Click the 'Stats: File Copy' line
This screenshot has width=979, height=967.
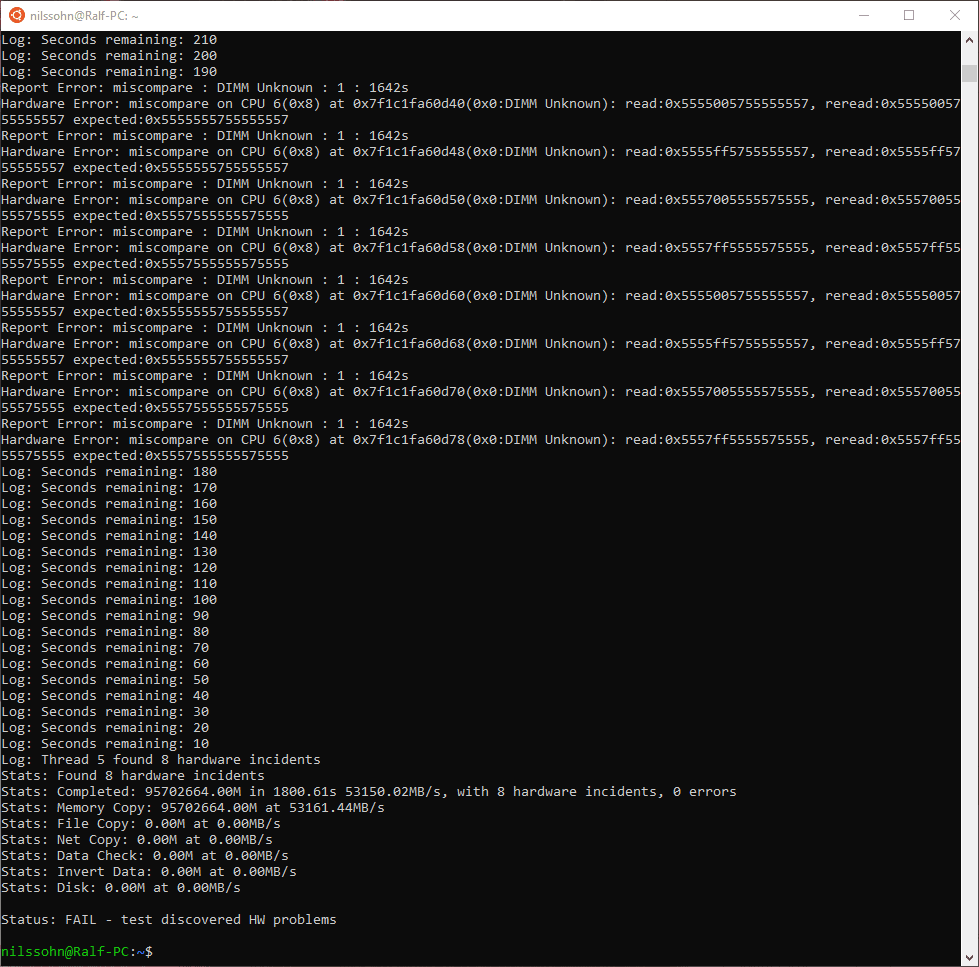point(140,824)
